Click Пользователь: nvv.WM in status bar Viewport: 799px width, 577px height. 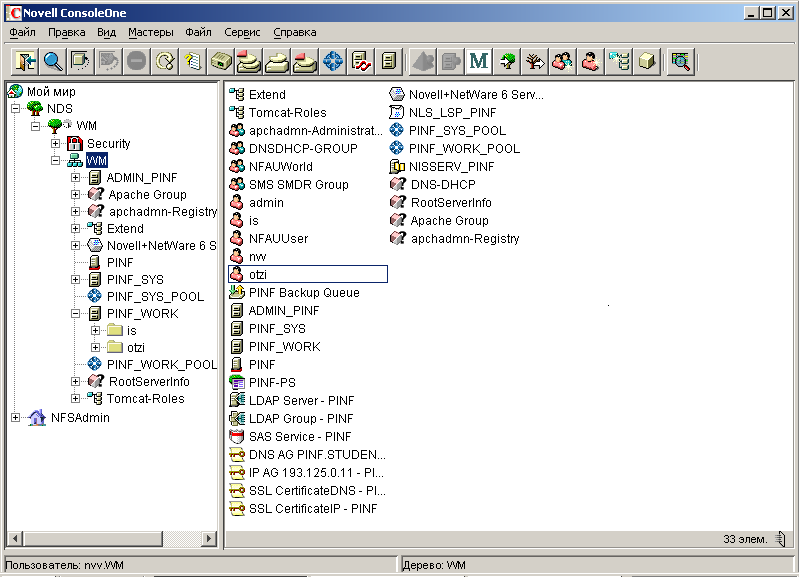click(65, 565)
